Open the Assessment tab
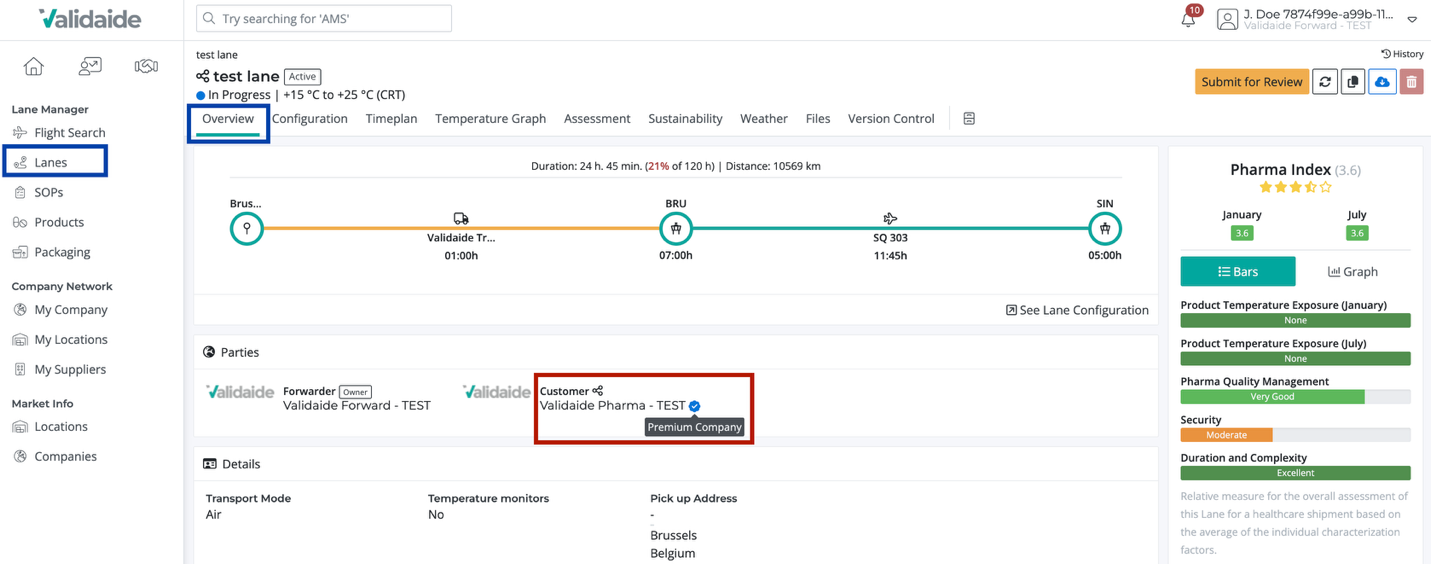 click(x=597, y=118)
